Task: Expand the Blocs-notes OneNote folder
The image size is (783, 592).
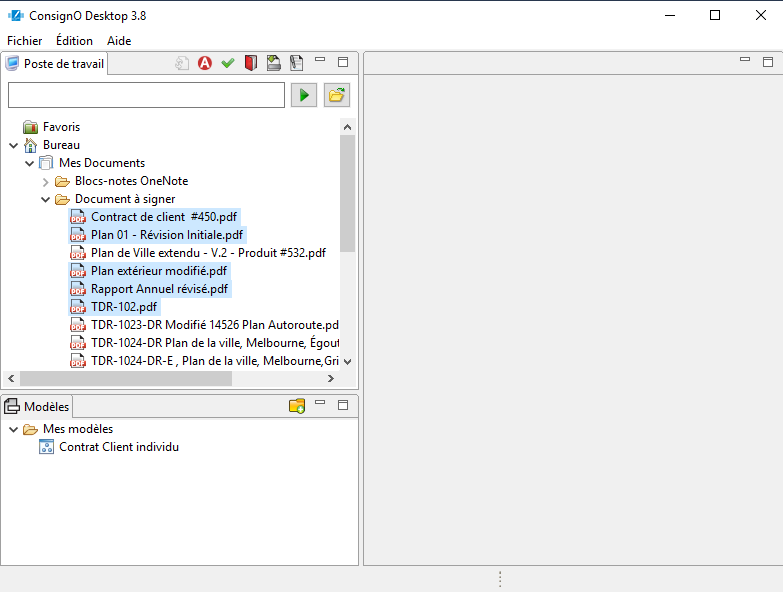Action: pos(45,181)
